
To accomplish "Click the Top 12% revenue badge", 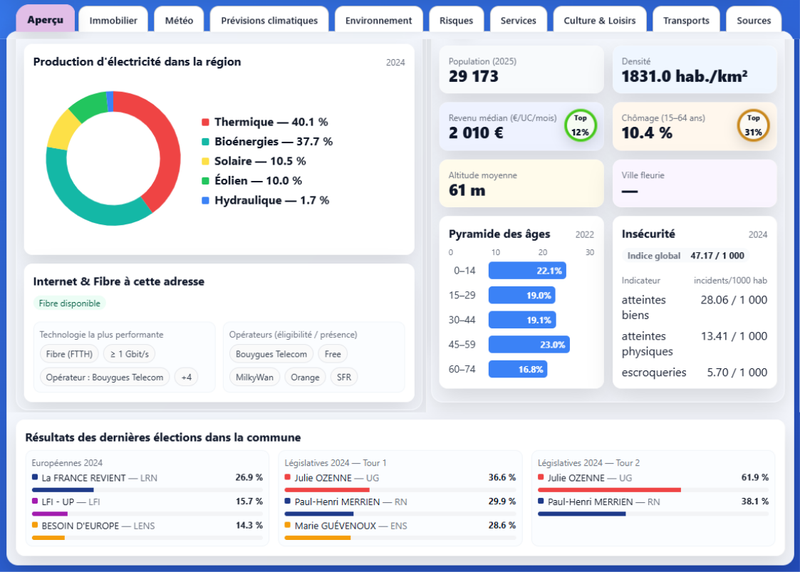I will click(x=580, y=126).
